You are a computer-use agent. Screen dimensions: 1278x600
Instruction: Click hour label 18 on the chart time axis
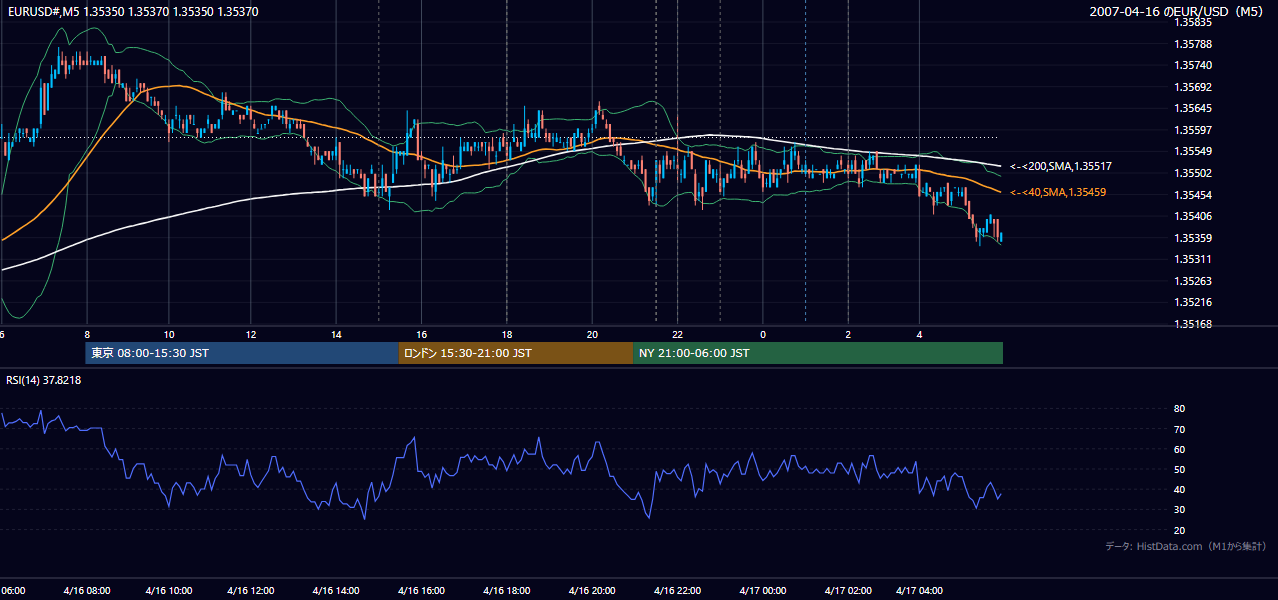coord(507,334)
